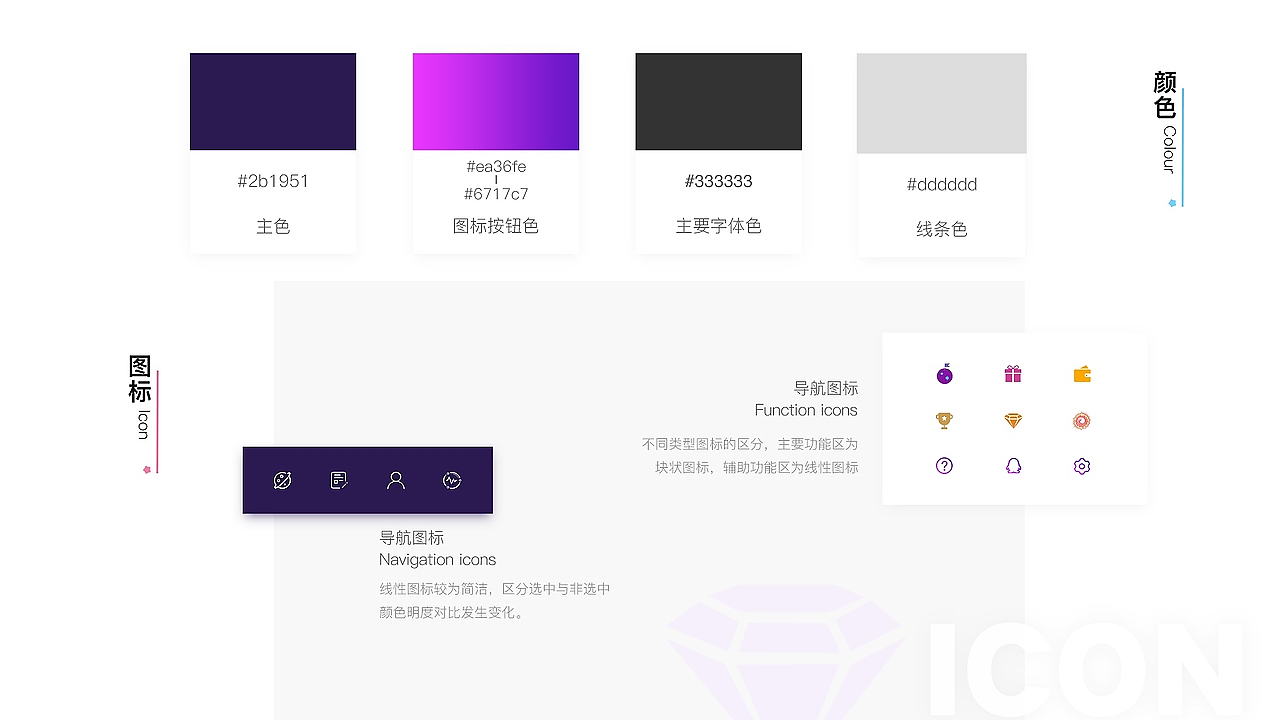Image resolution: width=1280 pixels, height=720 pixels.
Task: Click the 颜色 section heading
Action: pyautogui.click(x=1165, y=95)
